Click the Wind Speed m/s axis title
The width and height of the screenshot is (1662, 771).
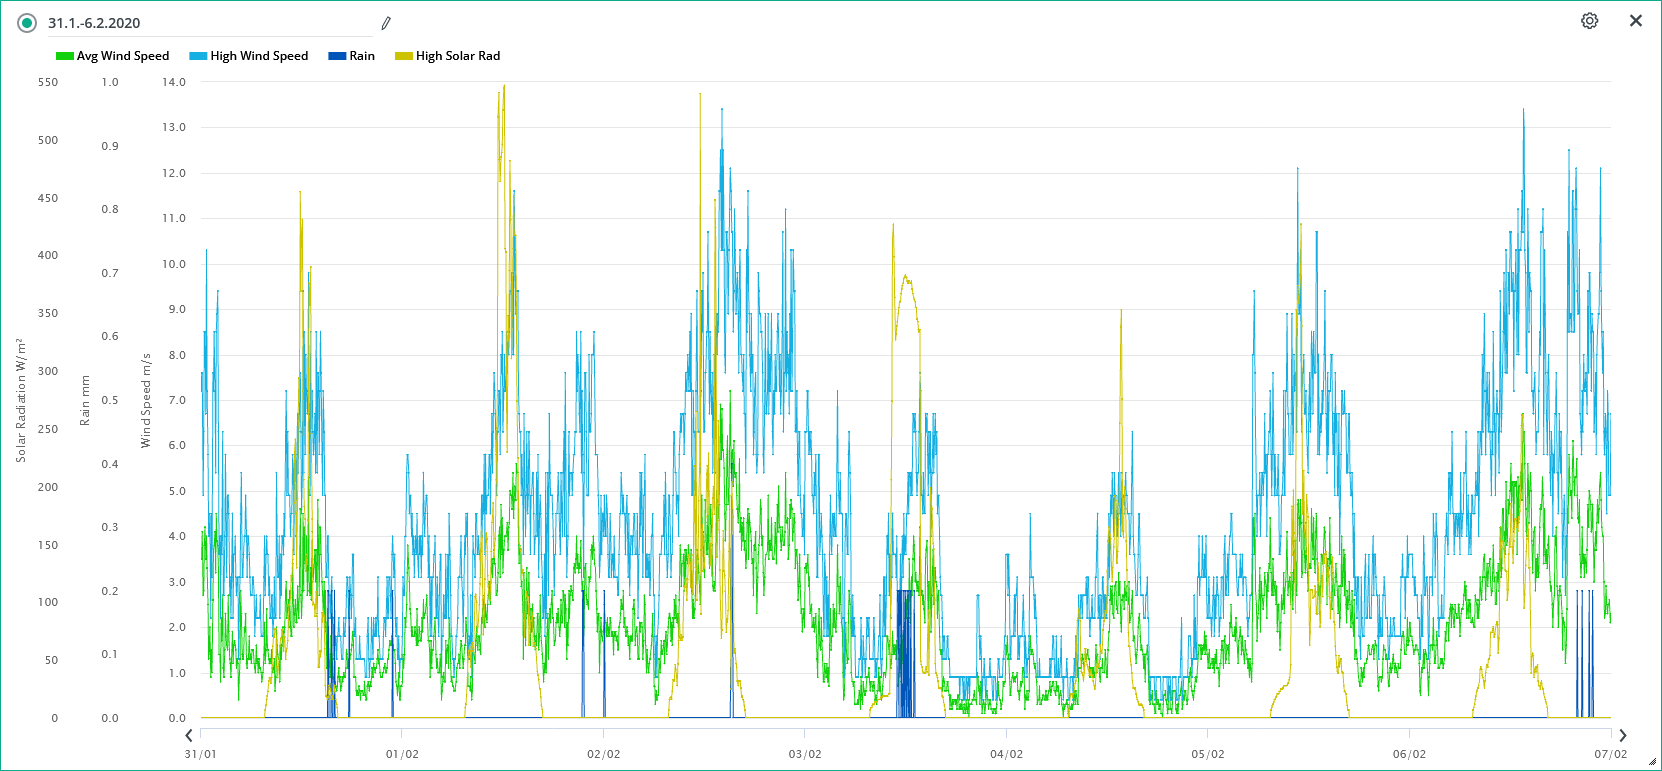146,400
